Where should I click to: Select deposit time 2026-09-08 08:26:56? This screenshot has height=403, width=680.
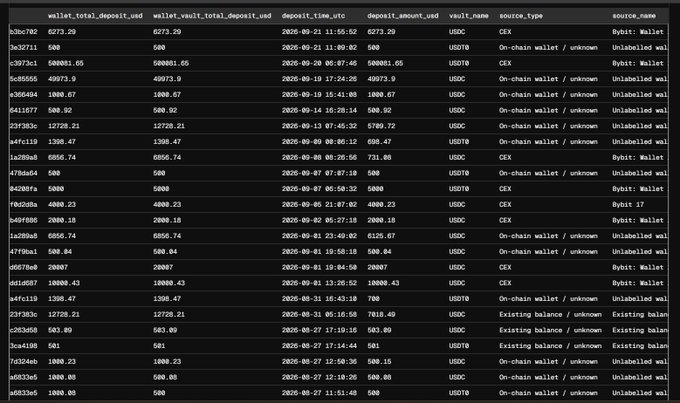319,157
